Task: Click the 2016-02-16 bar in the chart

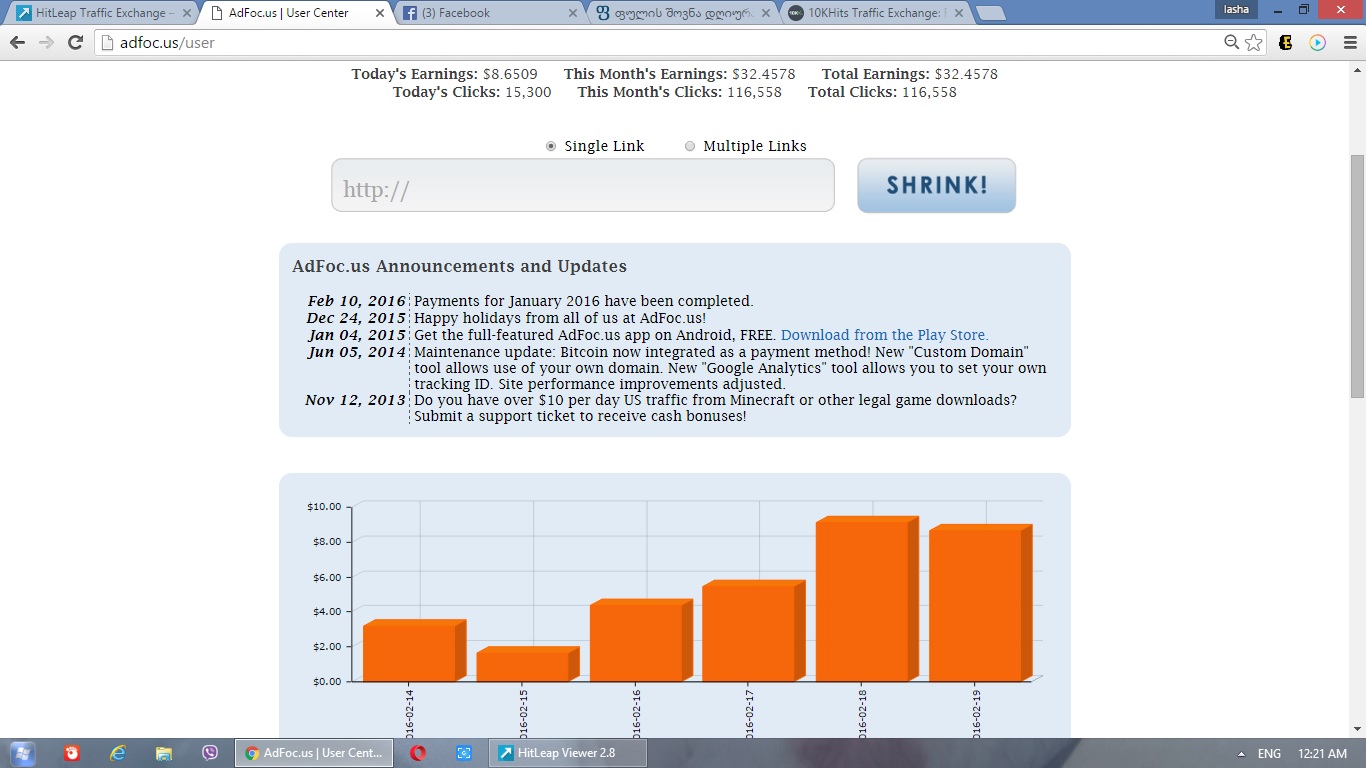Action: (641, 641)
